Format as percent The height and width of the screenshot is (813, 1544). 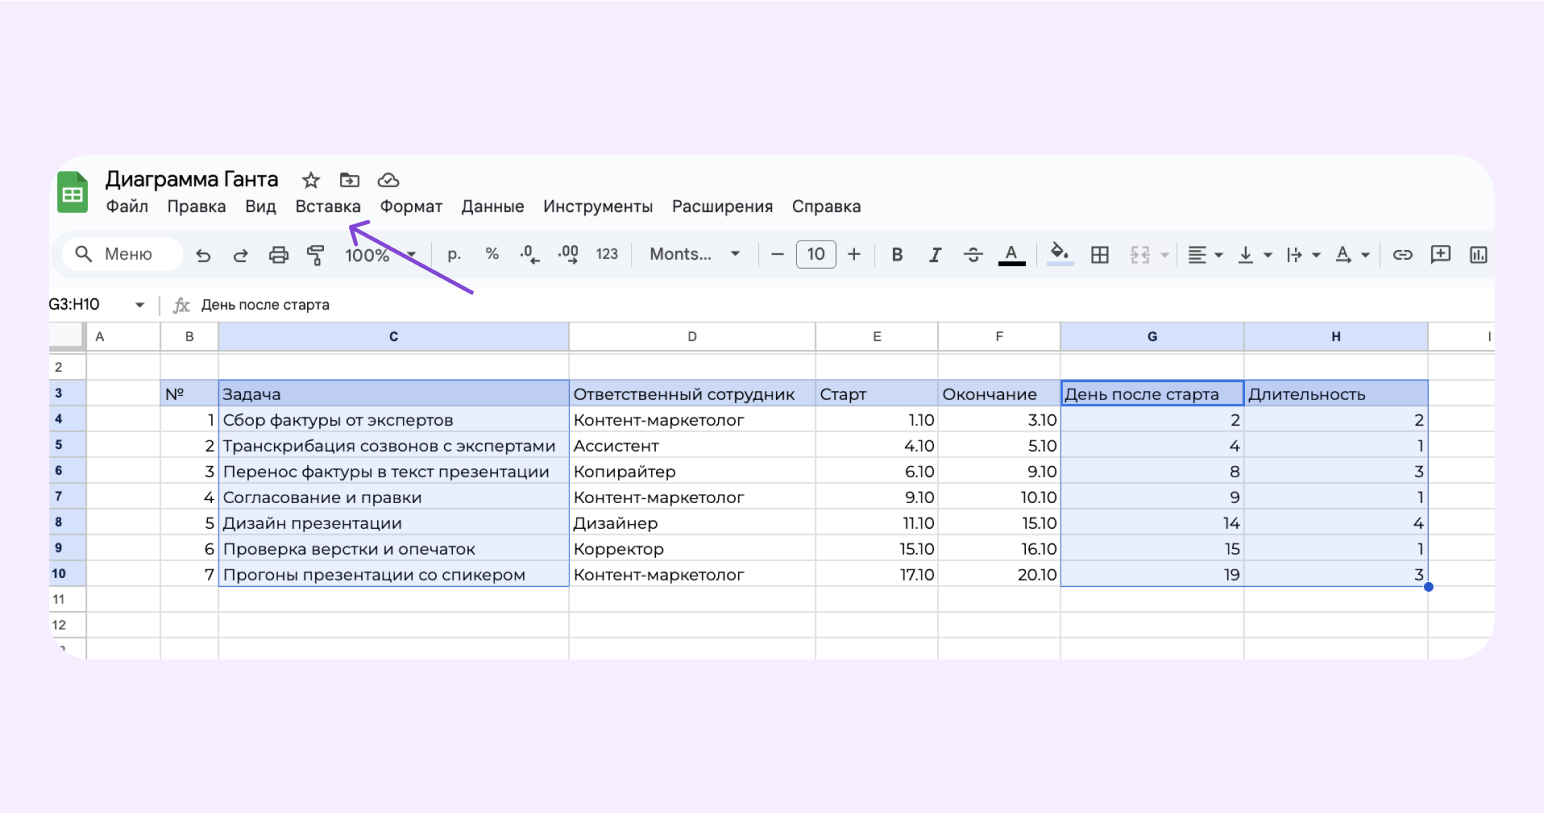pos(492,254)
